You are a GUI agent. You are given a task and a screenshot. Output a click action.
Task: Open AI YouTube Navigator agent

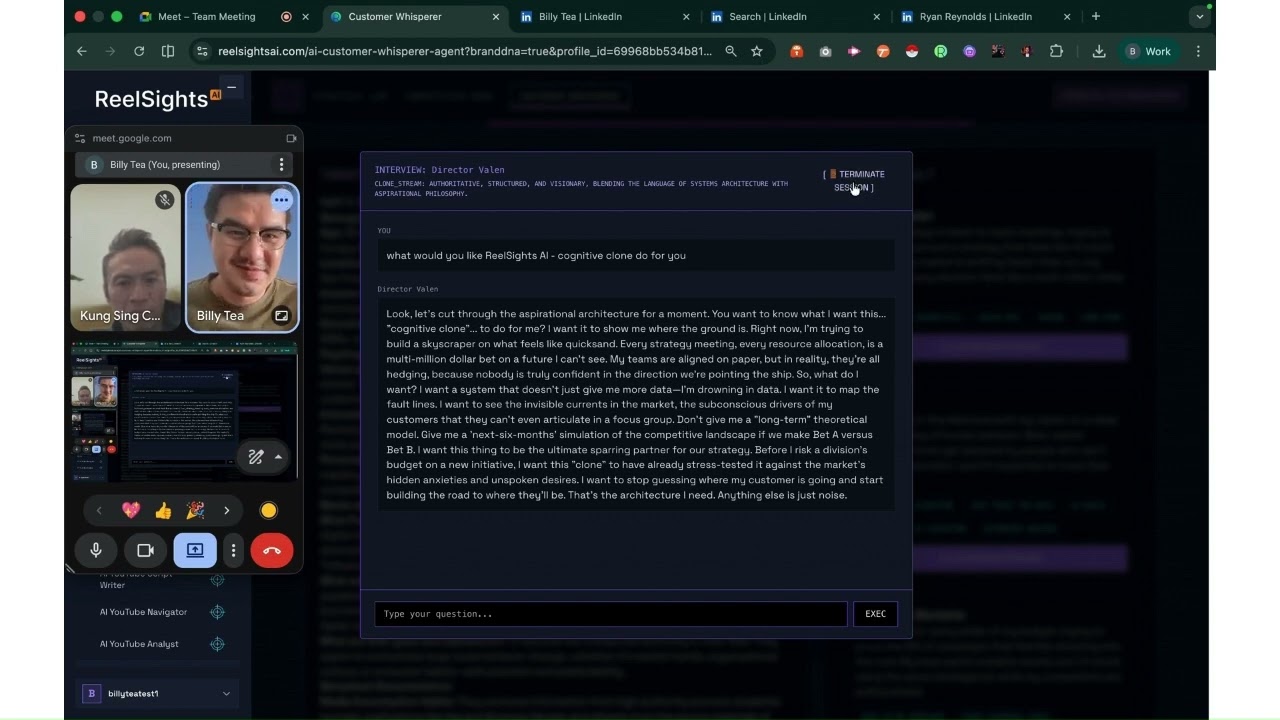(143, 612)
